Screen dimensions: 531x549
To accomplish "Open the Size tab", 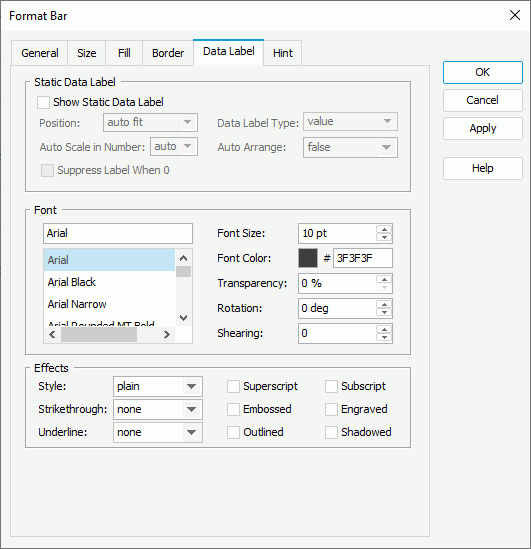I will (x=86, y=53).
